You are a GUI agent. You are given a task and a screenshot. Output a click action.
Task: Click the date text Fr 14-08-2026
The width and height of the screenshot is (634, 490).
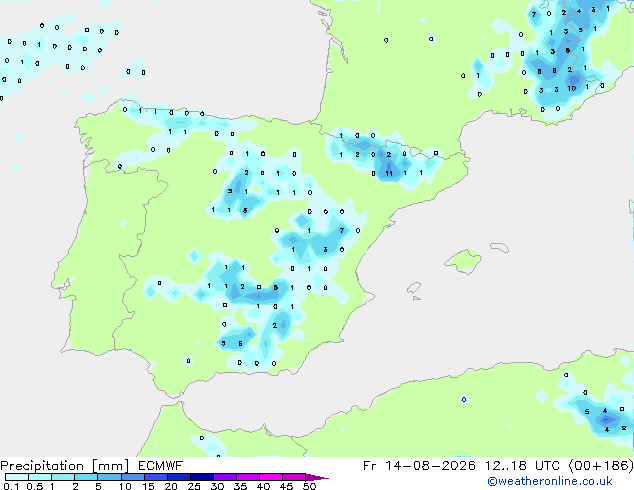coord(419,466)
